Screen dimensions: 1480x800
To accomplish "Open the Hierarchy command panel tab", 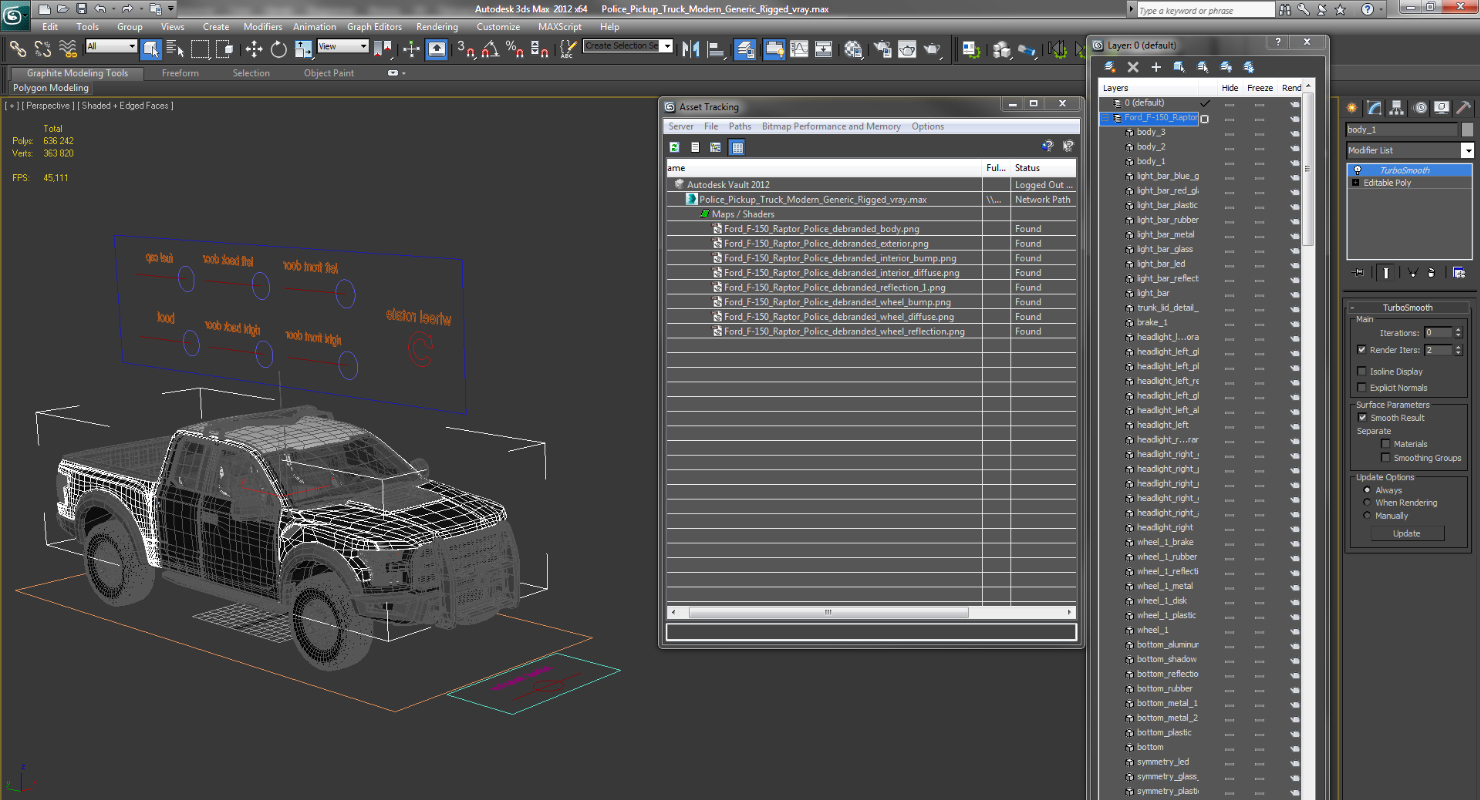I will coord(1397,108).
